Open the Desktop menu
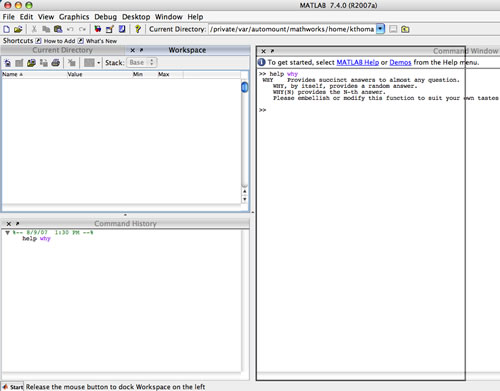 (136, 17)
